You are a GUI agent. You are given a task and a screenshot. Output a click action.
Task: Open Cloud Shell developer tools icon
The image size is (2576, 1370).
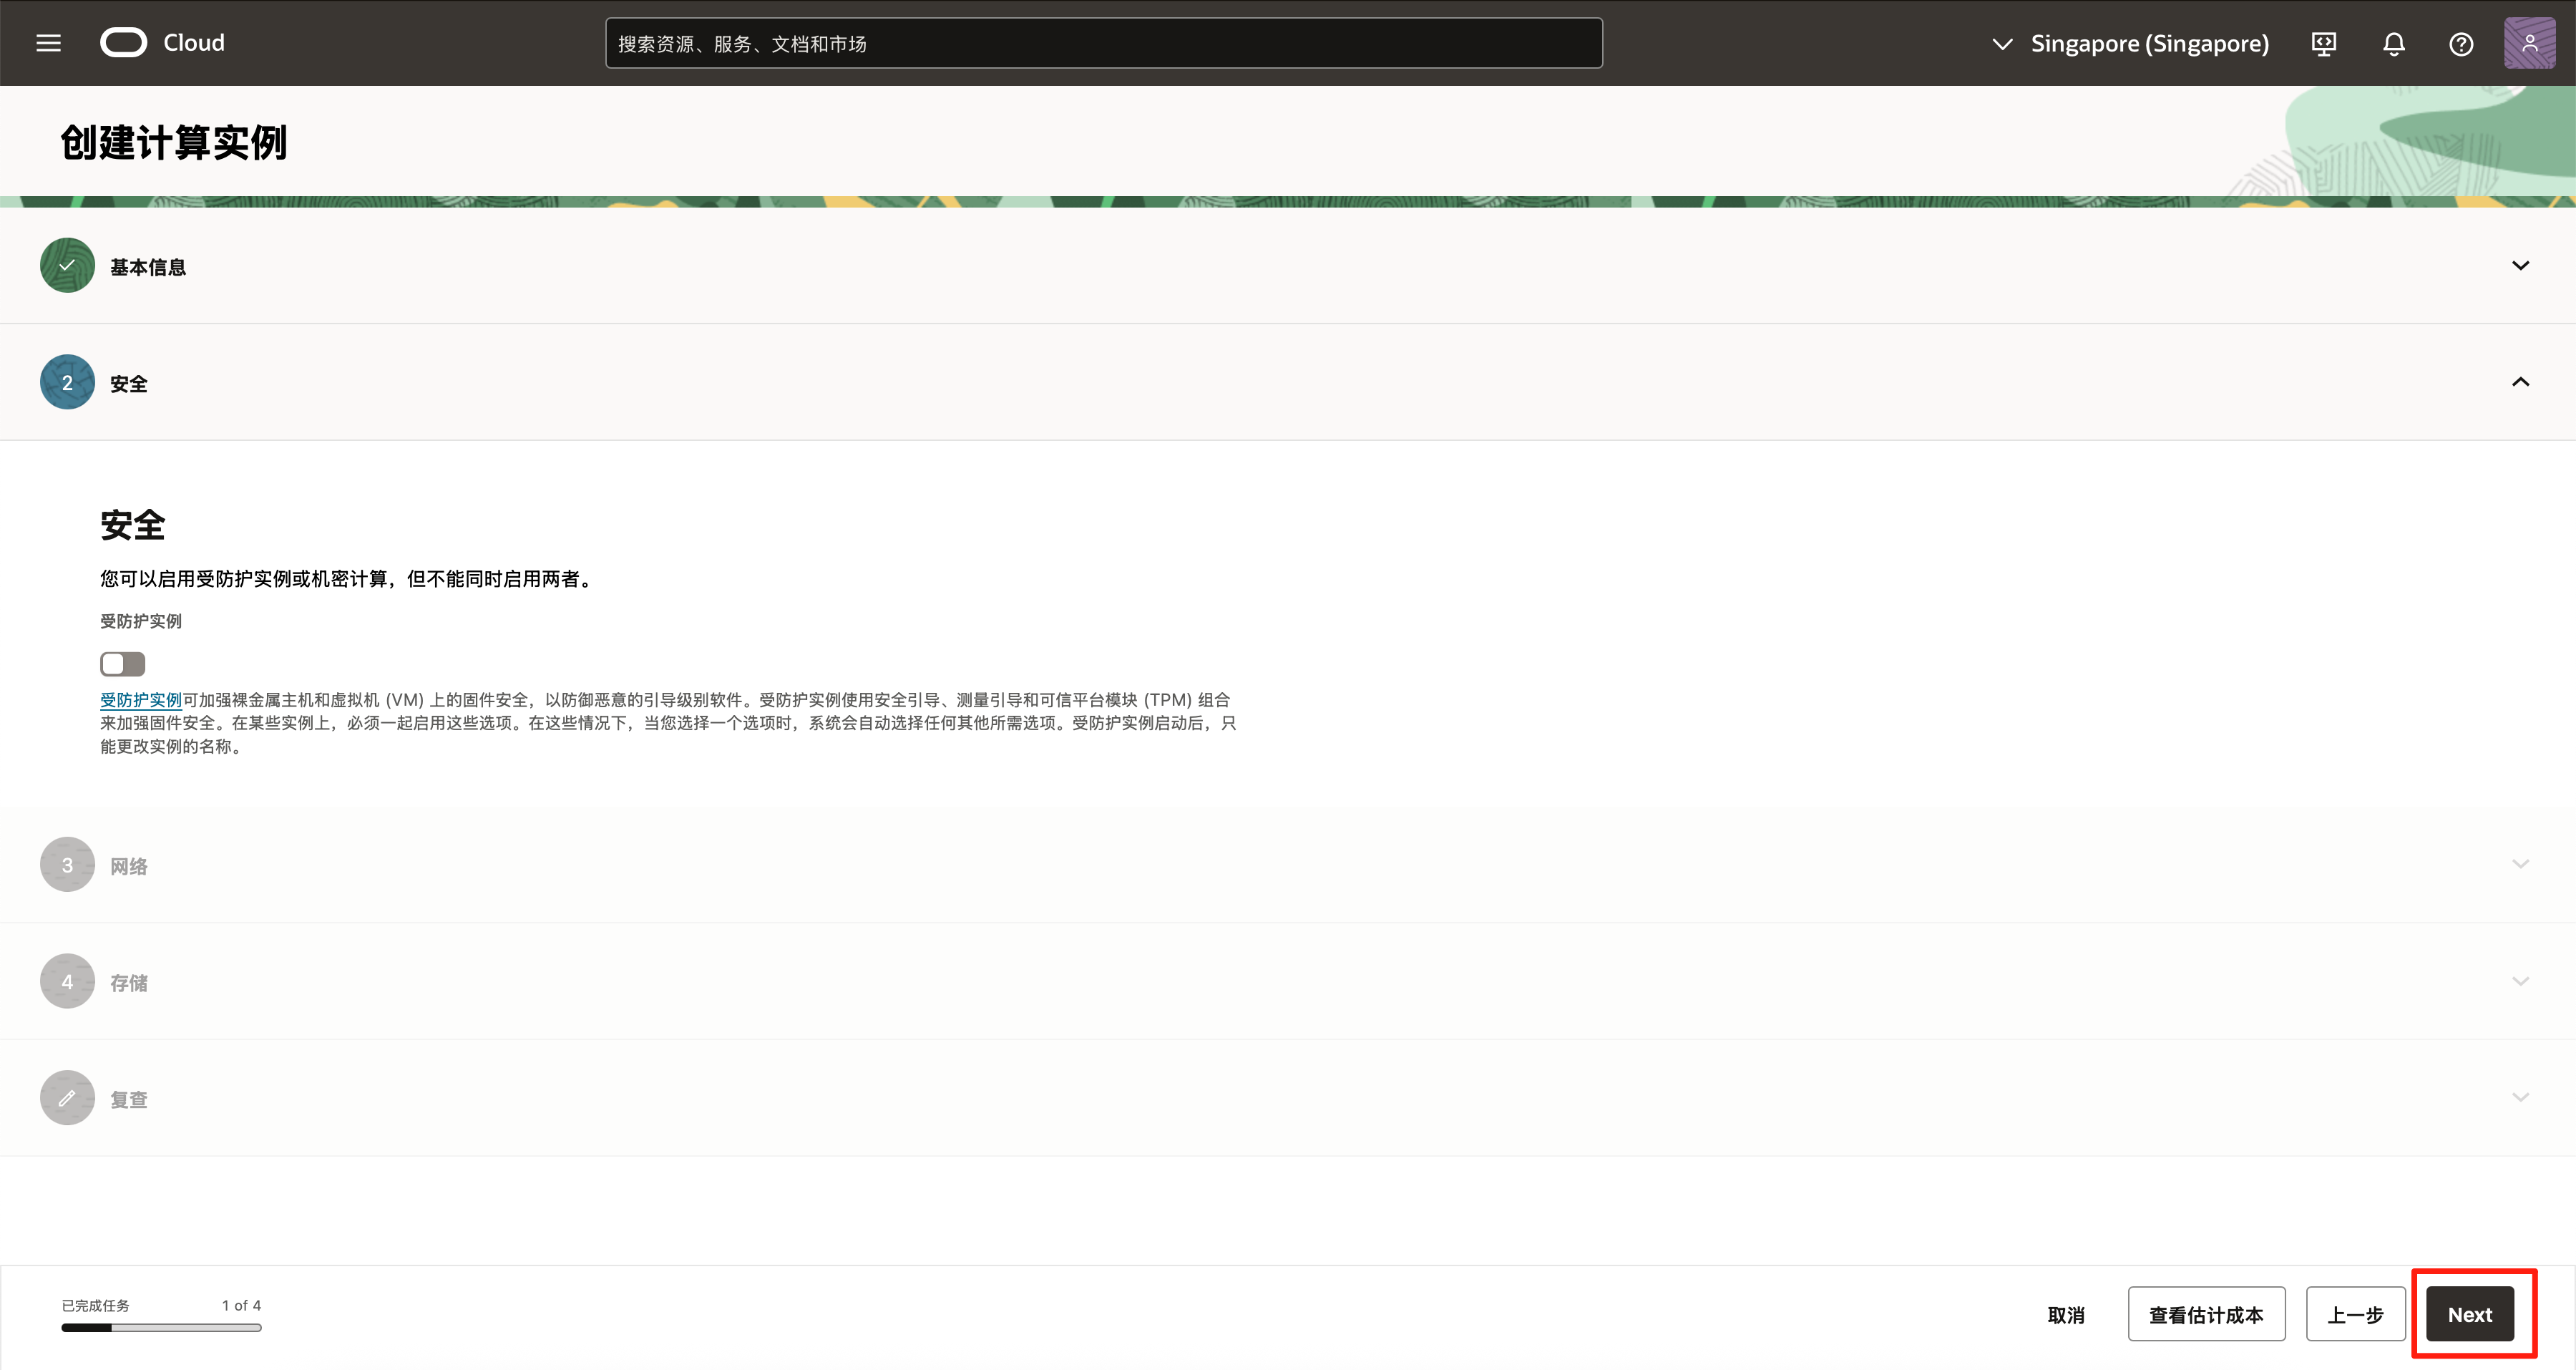click(x=2324, y=44)
